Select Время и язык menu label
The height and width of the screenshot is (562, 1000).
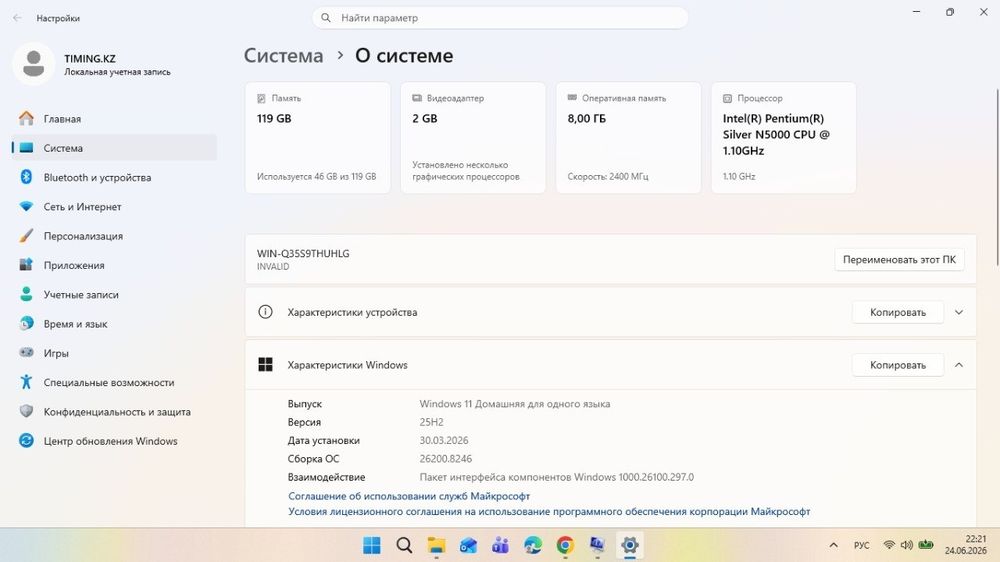pos(75,324)
